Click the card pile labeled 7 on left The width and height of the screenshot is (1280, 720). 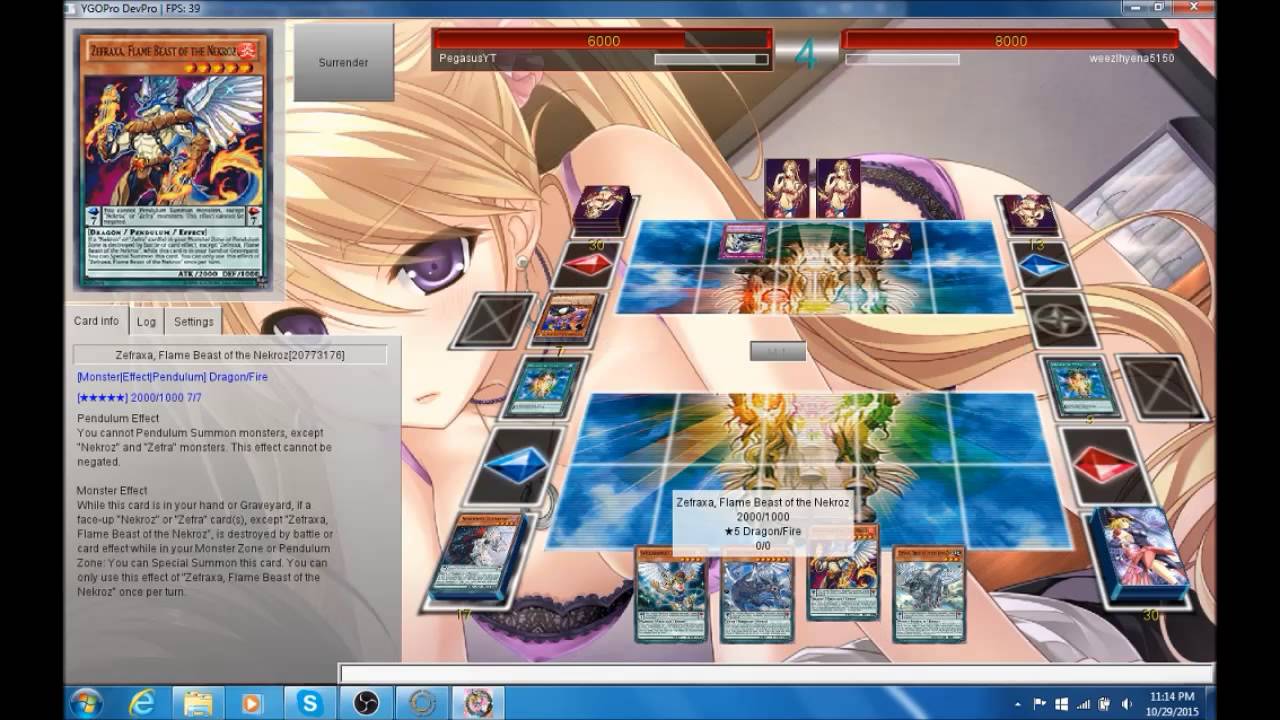click(567, 319)
